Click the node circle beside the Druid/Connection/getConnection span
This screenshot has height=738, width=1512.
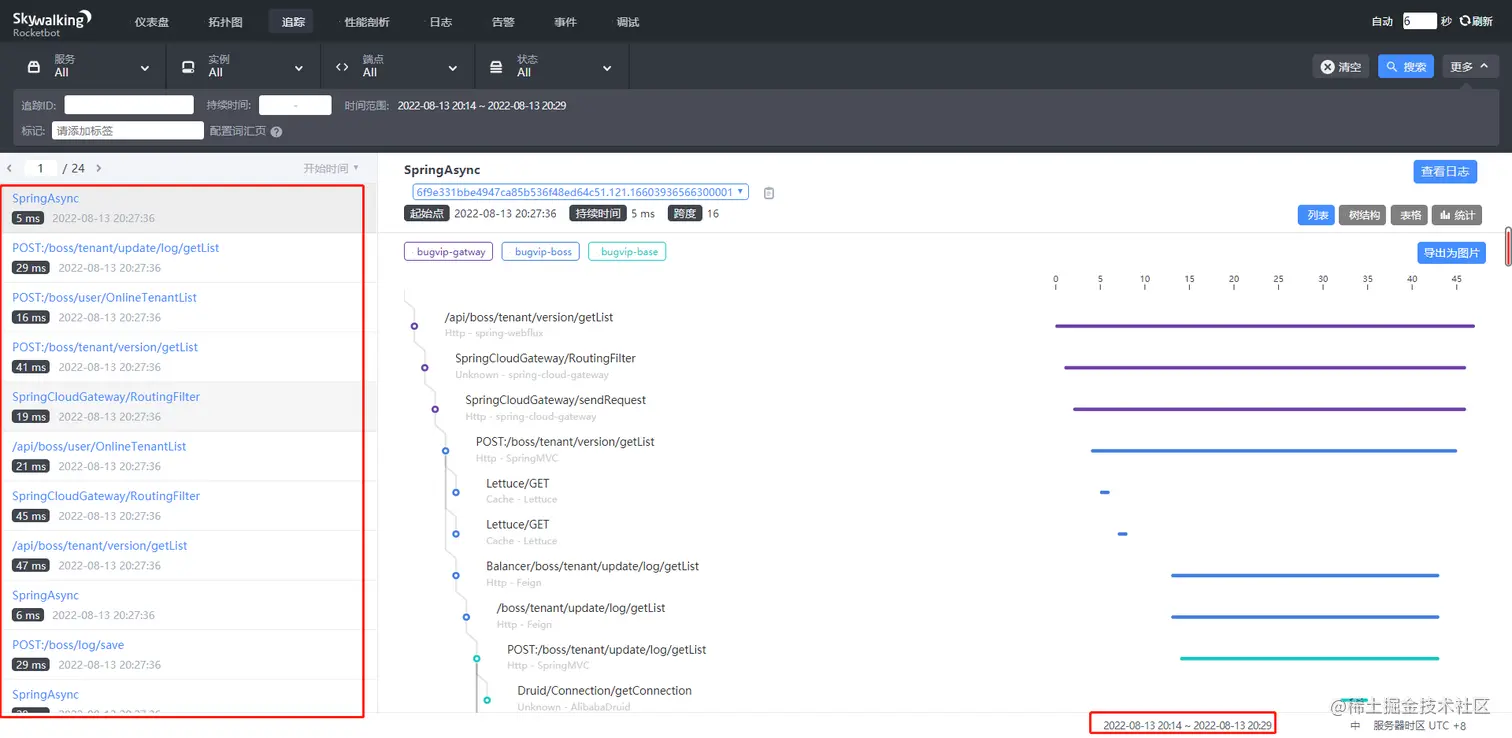(x=487, y=699)
